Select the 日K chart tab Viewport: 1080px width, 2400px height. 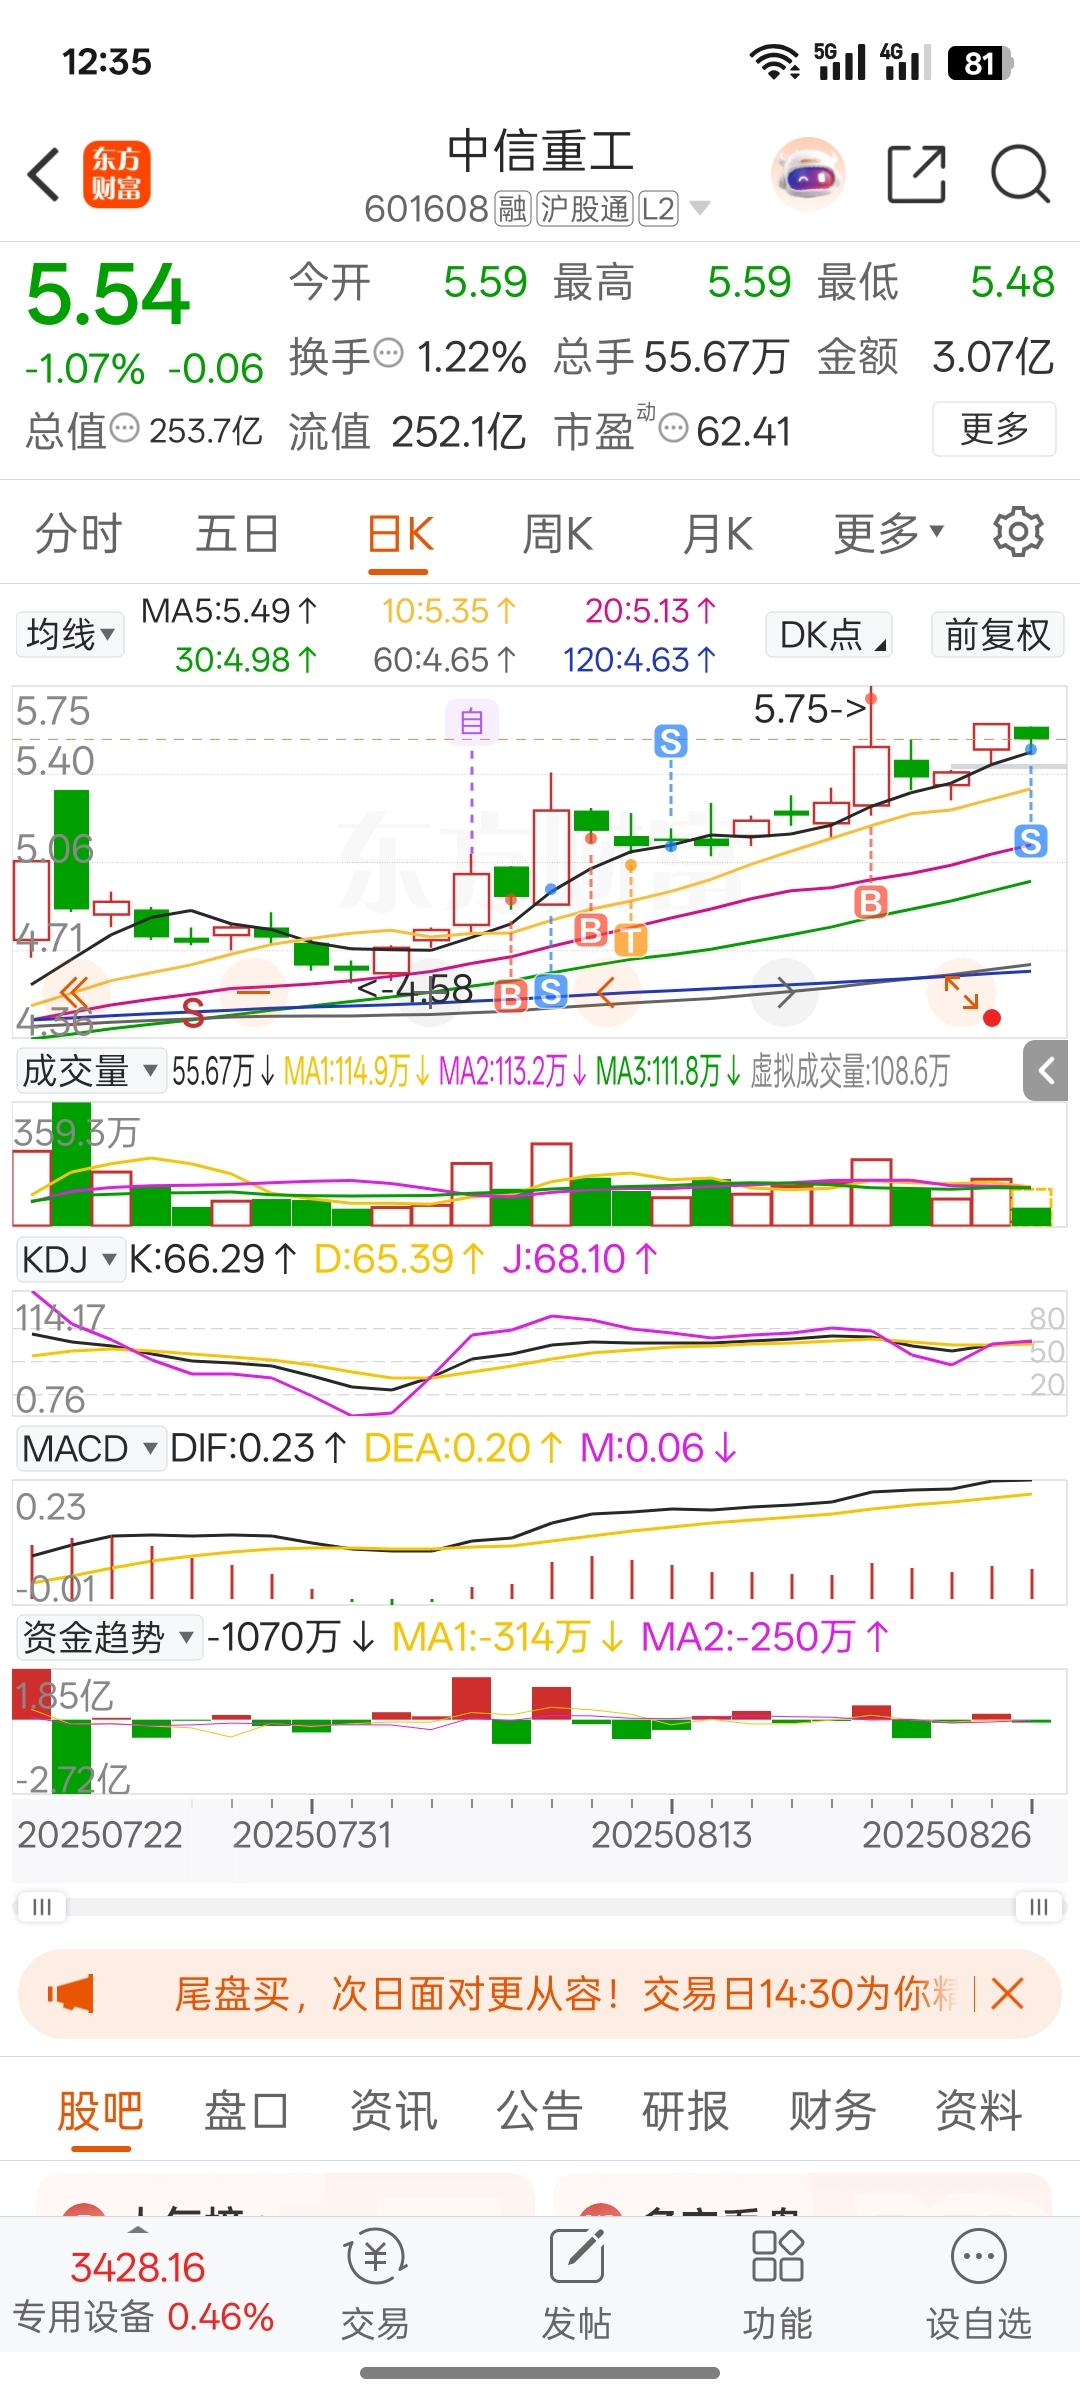[399, 533]
